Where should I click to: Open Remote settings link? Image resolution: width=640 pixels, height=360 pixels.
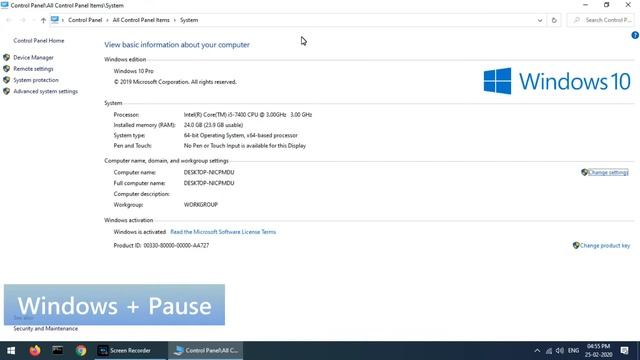33,69
